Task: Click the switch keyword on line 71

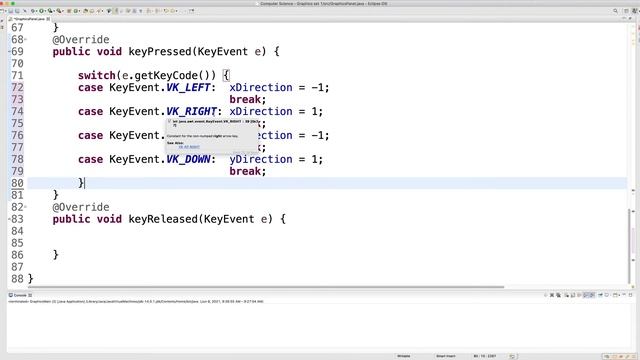Action: pyautogui.click(x=97, y=76)
